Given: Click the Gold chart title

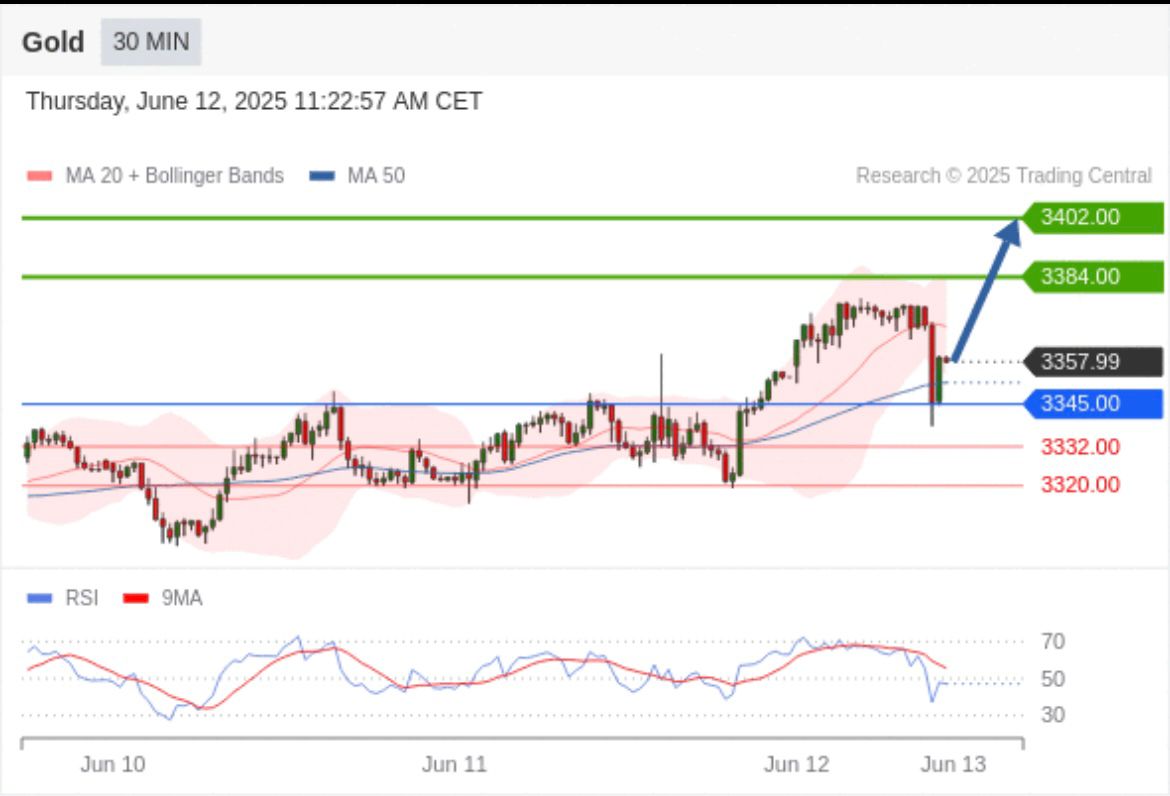Looking at the screenshot, I should tap(53, 42).
